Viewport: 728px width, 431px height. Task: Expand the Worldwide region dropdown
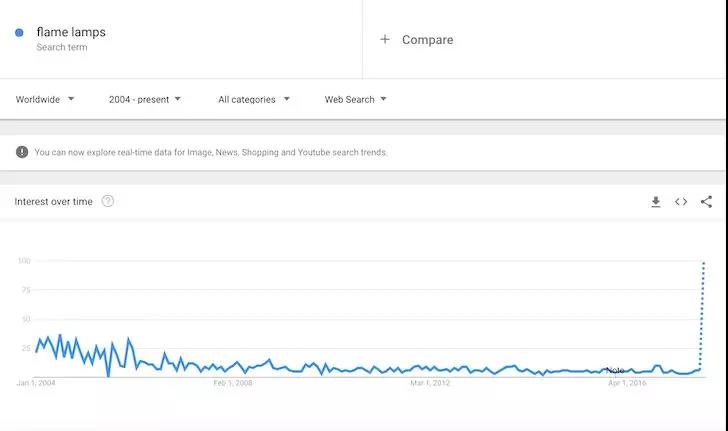(x=45, y=99)
